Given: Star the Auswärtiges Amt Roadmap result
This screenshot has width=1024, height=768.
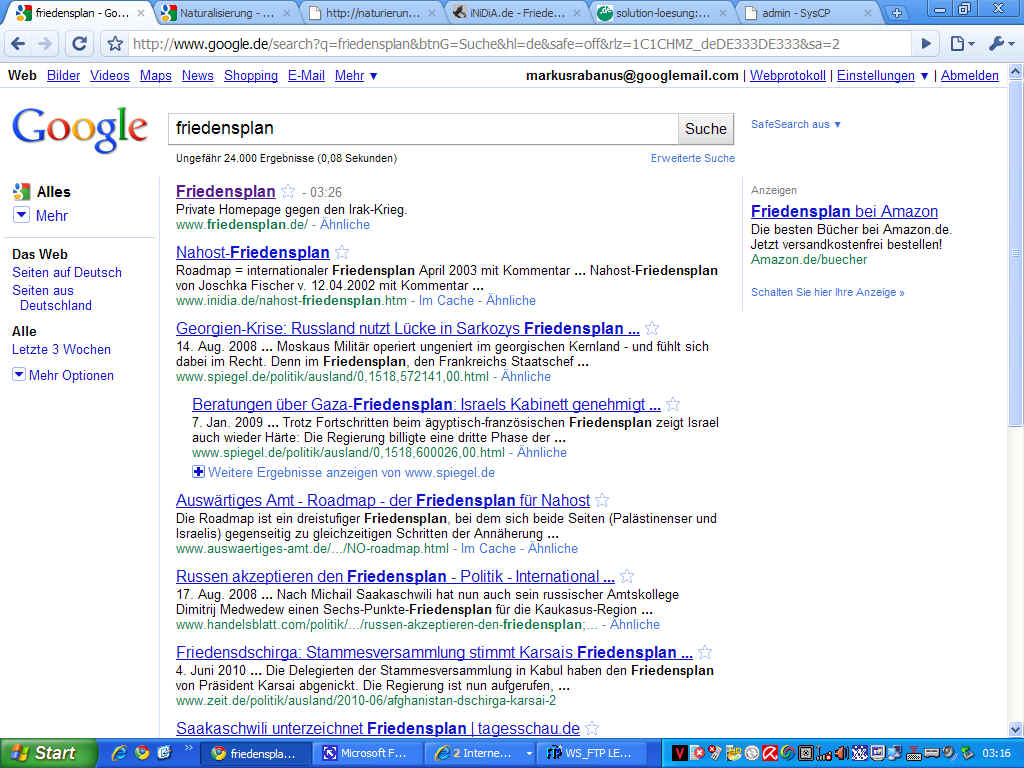Looking at the screenshot, I should (602, 500).
